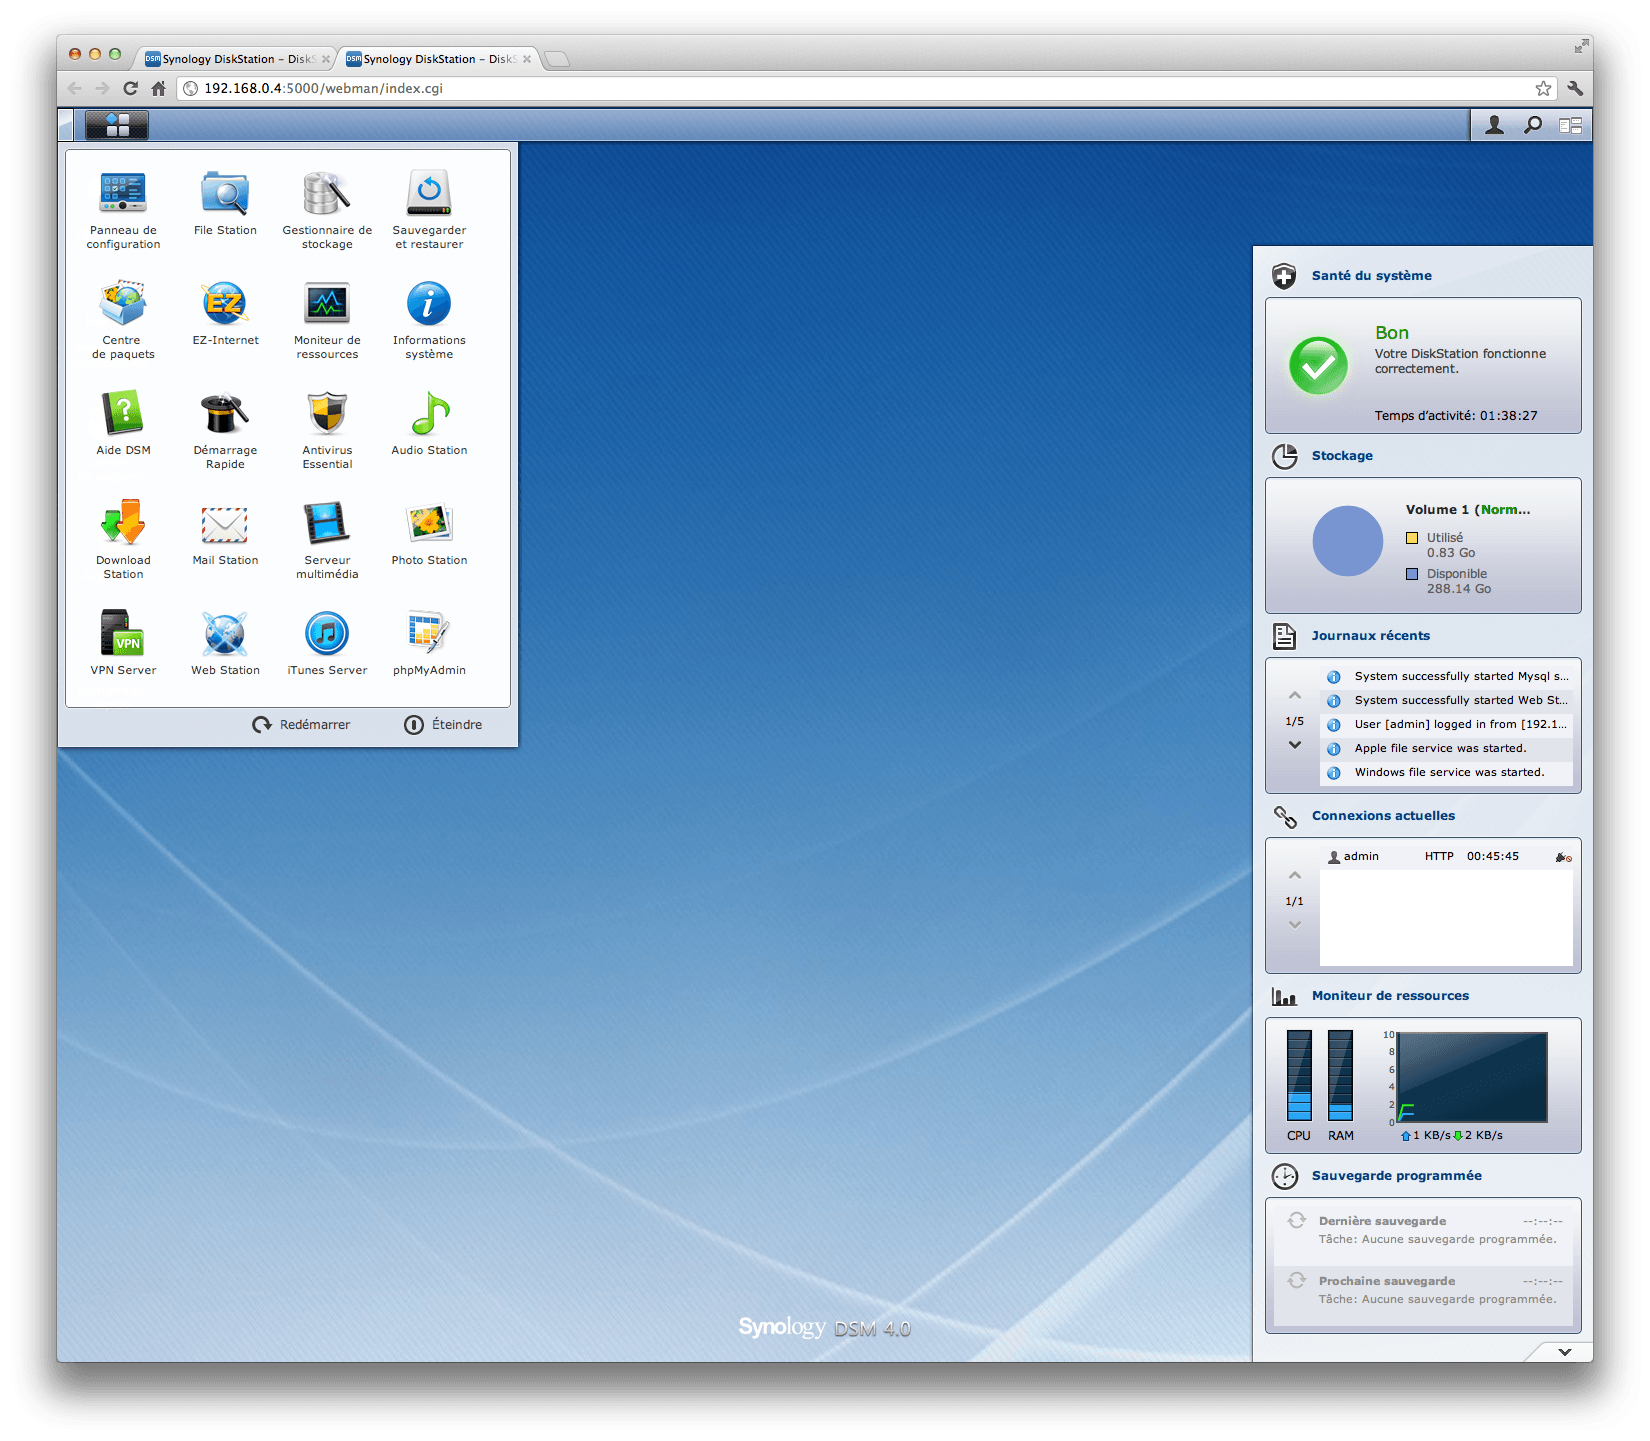Viewport: 1650px width, 1441px height.
Task: Click Éteindre to shut down
Action: point(443,725)
